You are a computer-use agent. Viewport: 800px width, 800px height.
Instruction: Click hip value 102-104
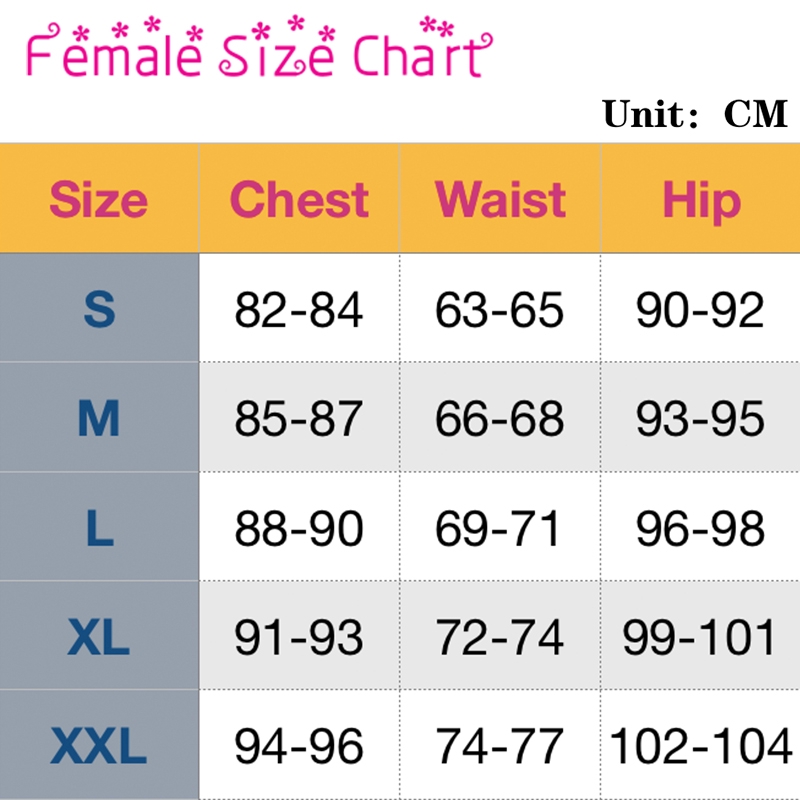click(x=701, y=746)
